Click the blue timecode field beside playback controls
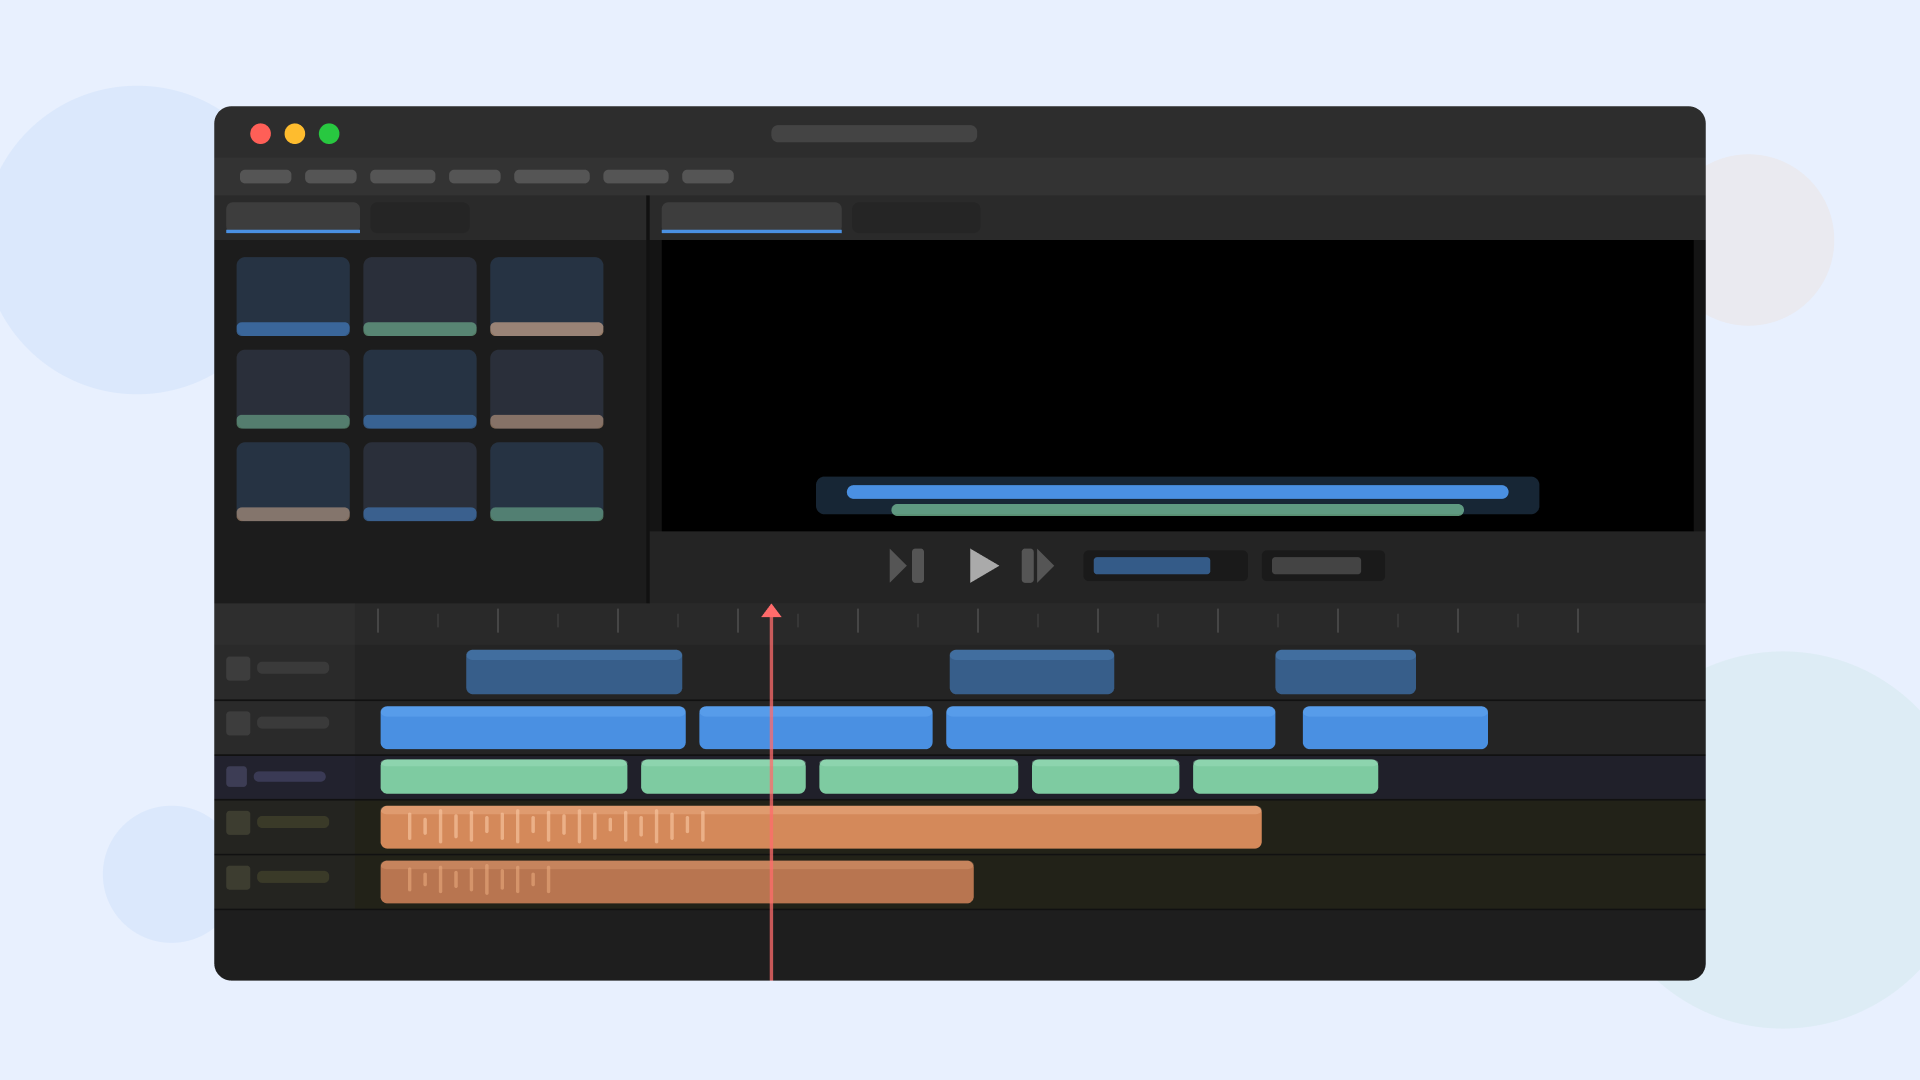The height and width of the screenshot is (1080, 1920). 1151,566
